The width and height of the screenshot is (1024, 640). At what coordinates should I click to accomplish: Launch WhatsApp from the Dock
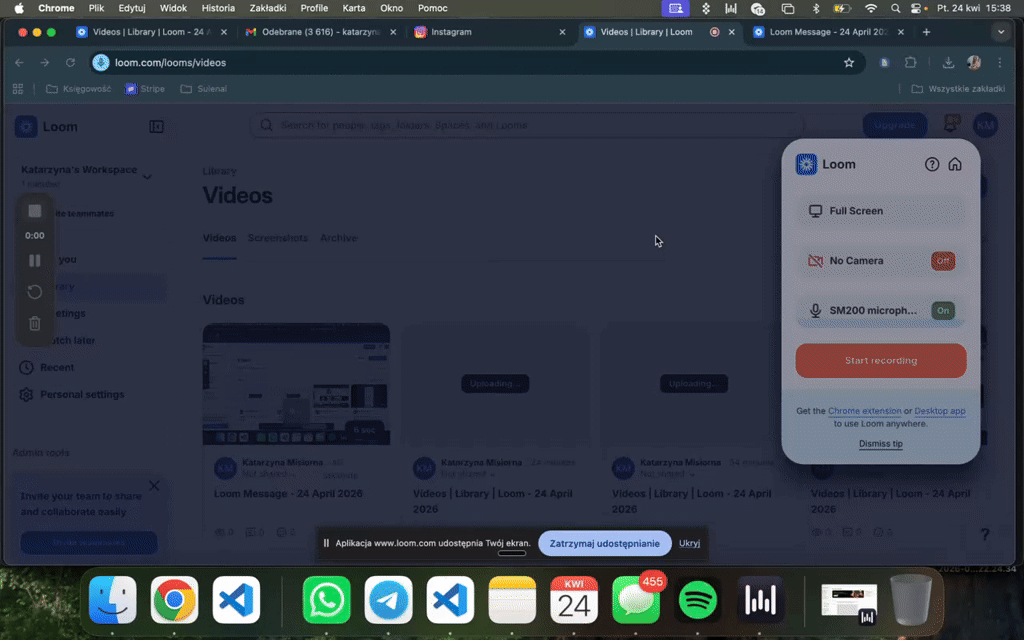pos(327,600)
